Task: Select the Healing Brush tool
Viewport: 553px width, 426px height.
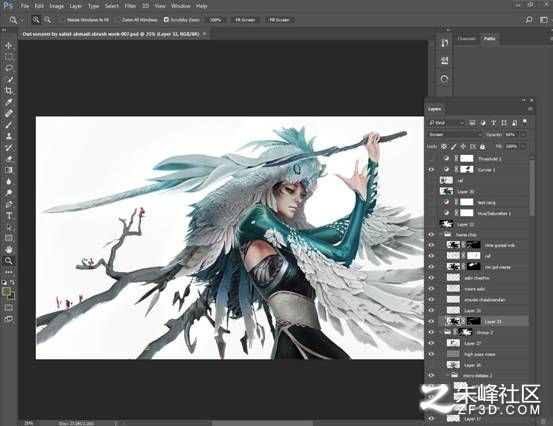Action: point(9,113)
